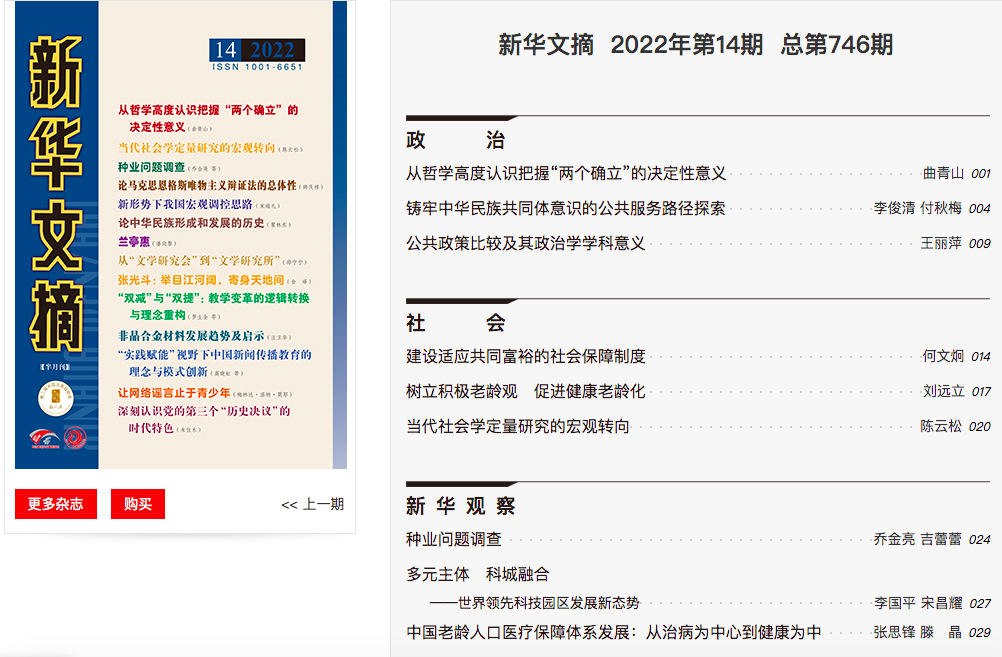Click the 购买 button
This screenshot has width=1002, height=657.
click(x=137, y=504)
